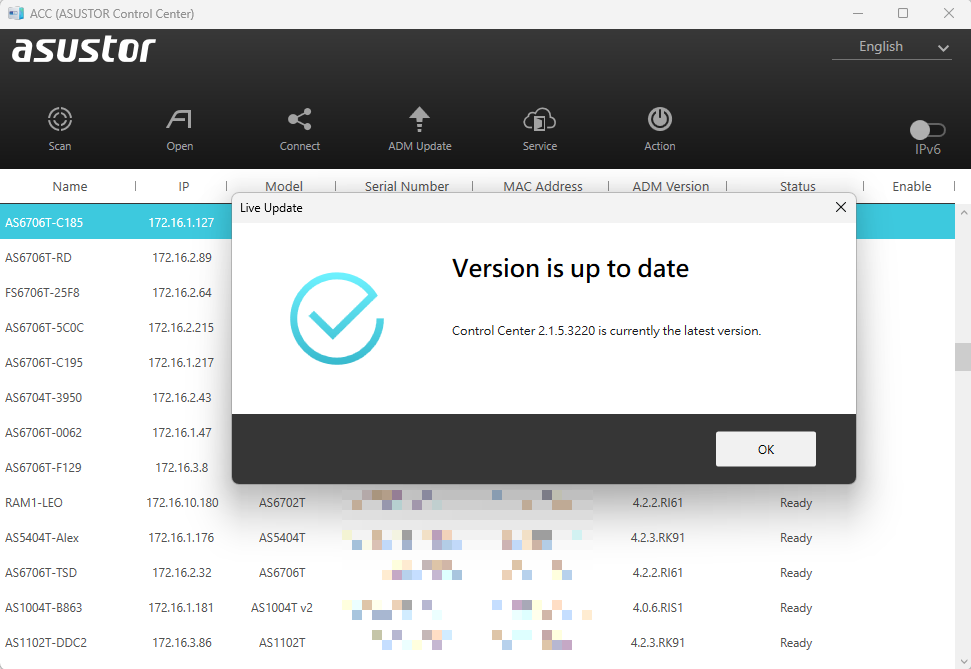
Task: Click IP address 172.16.1.176
Action: [181, 538]
